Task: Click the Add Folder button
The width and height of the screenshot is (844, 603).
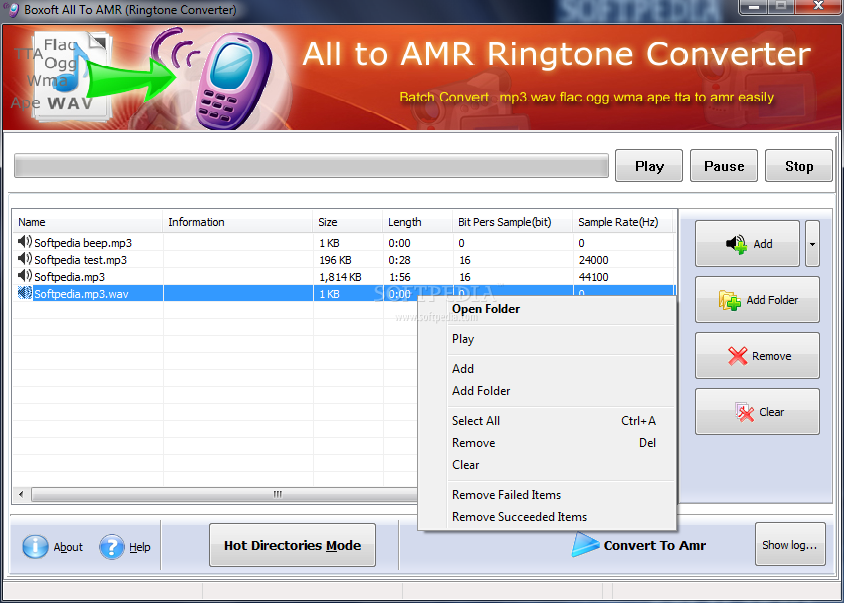Action: tap(757, 300)
